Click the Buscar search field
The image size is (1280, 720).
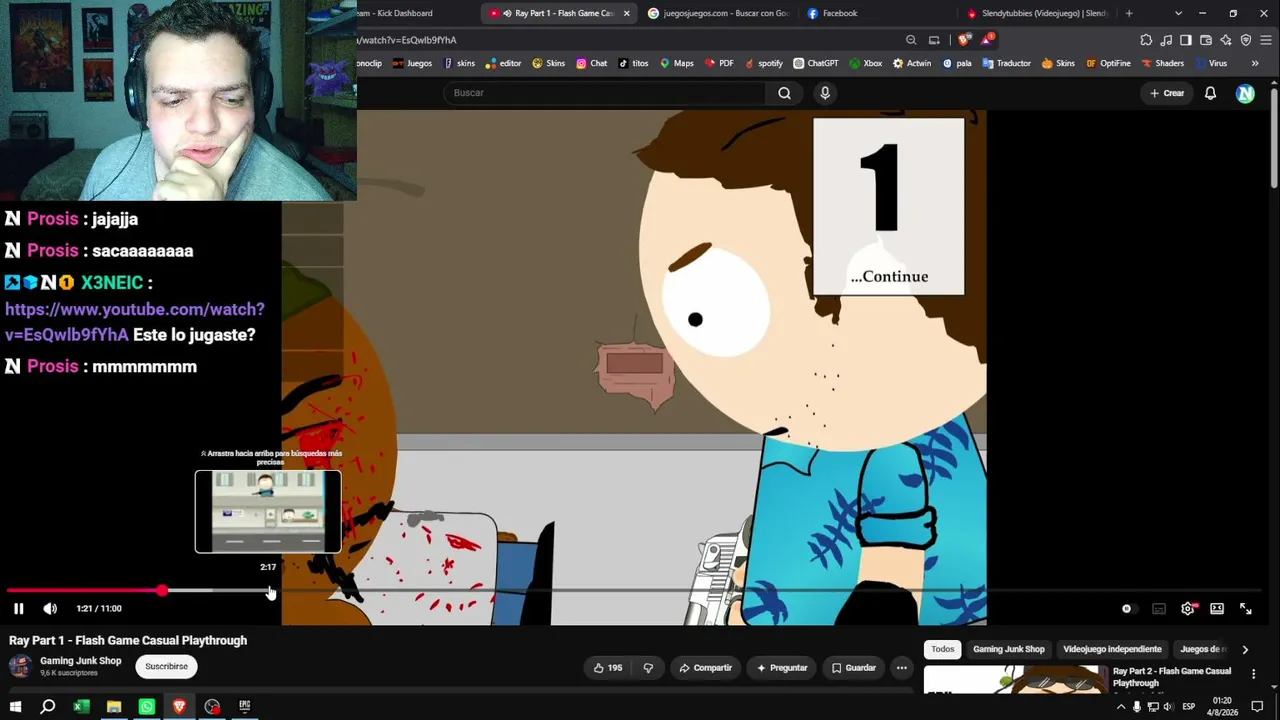pyautogui.click(x=605, y=93)
